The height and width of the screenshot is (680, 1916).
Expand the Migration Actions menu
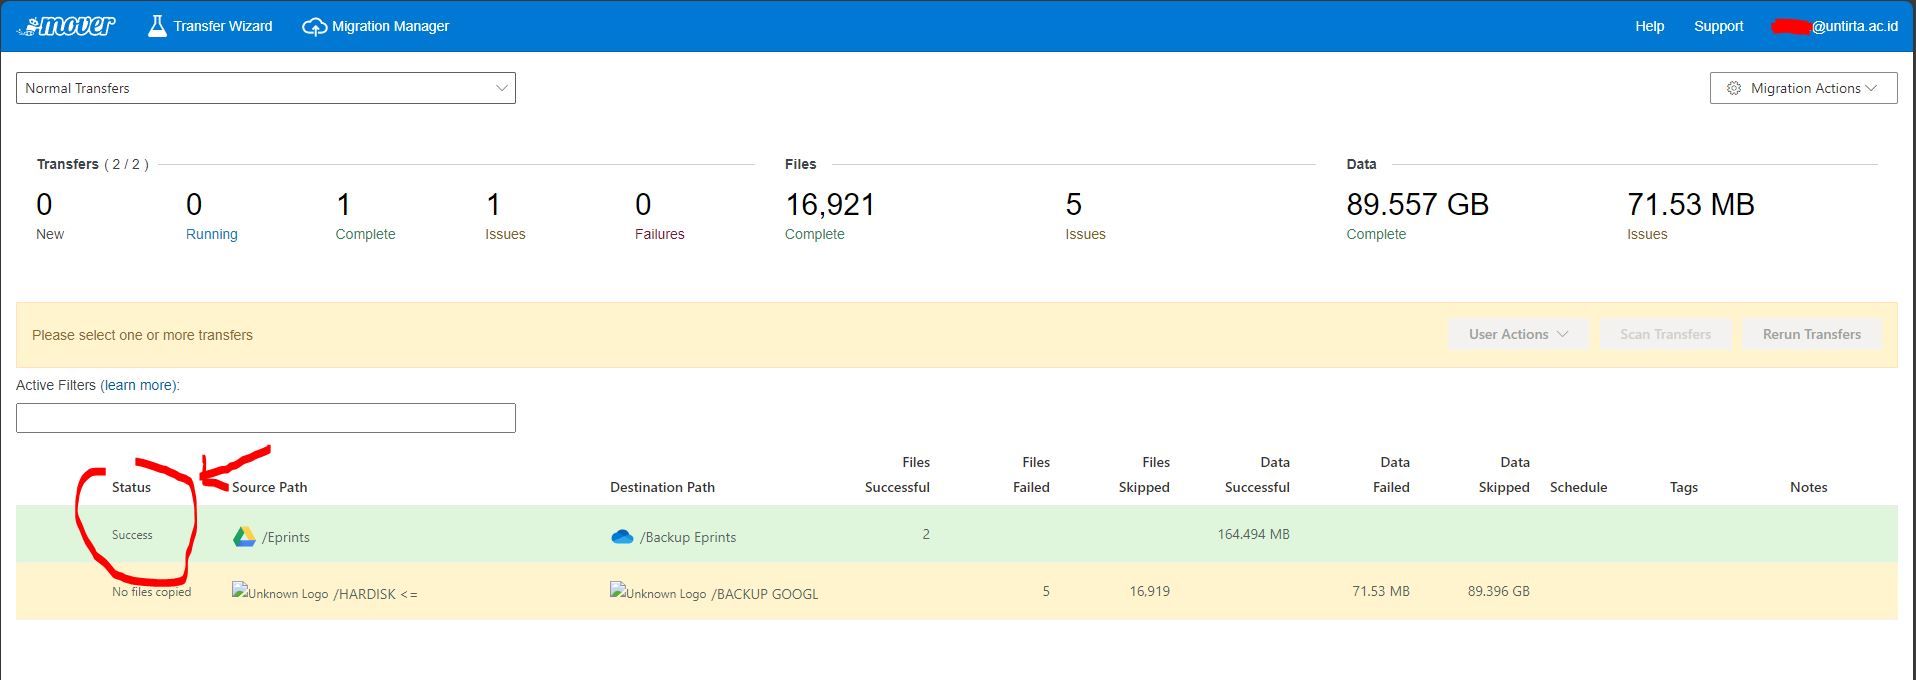(1803, 88)
